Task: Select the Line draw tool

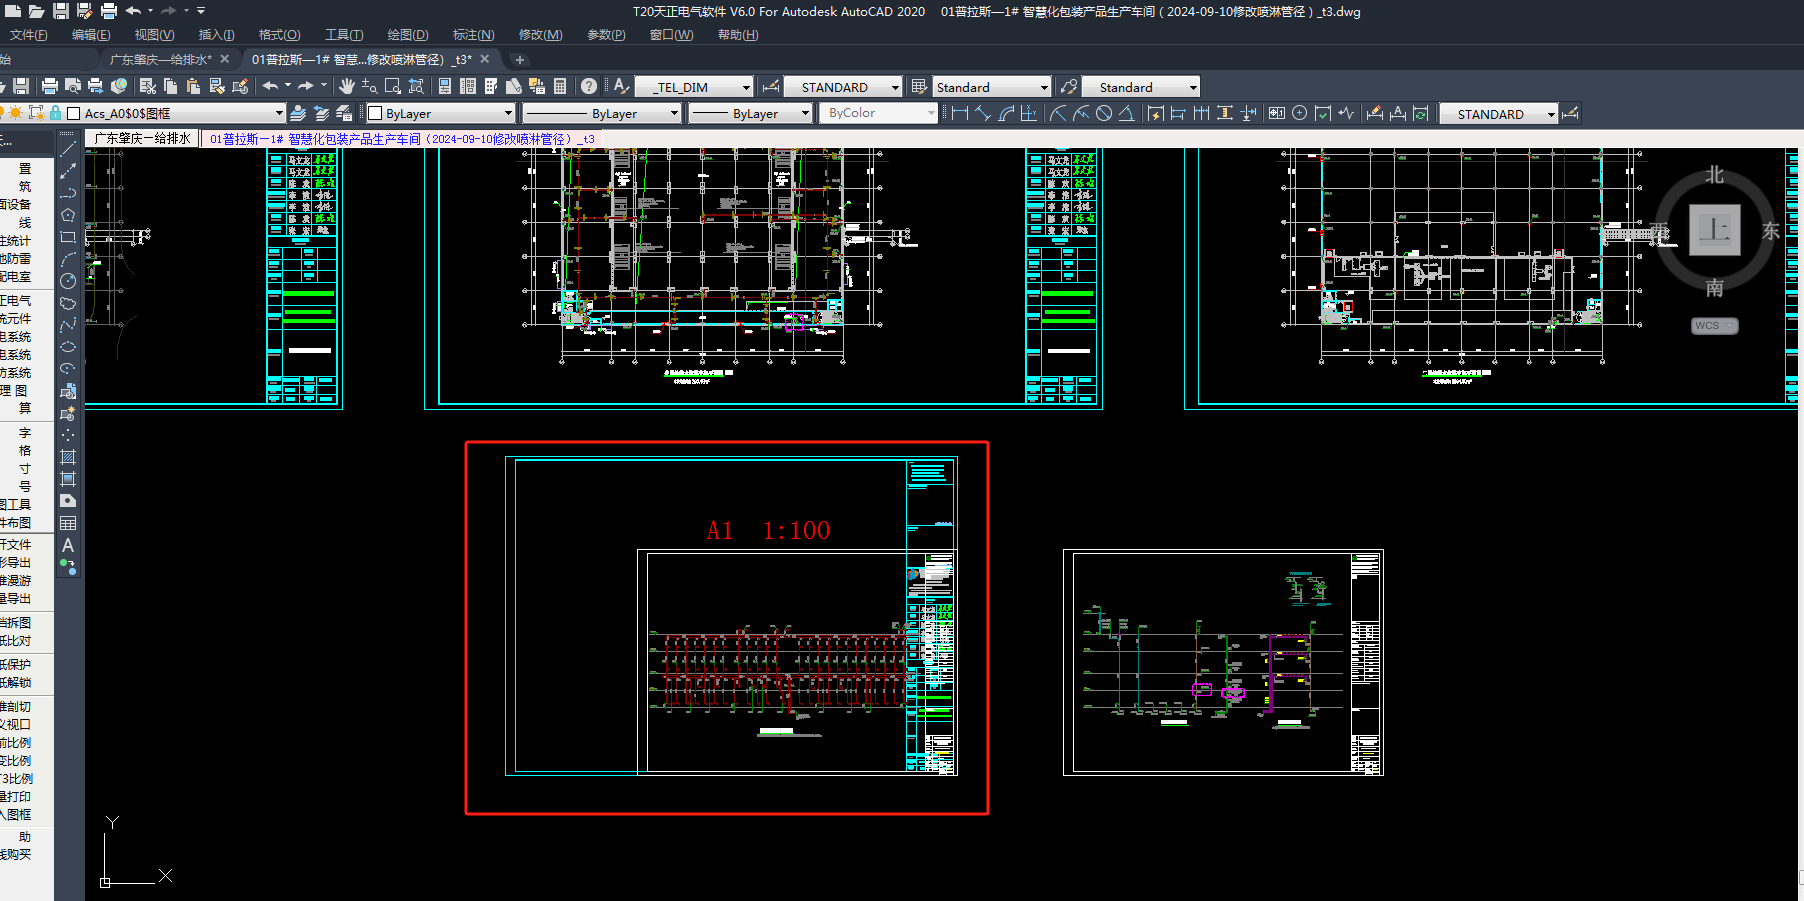Action: [x=68, y=149]
